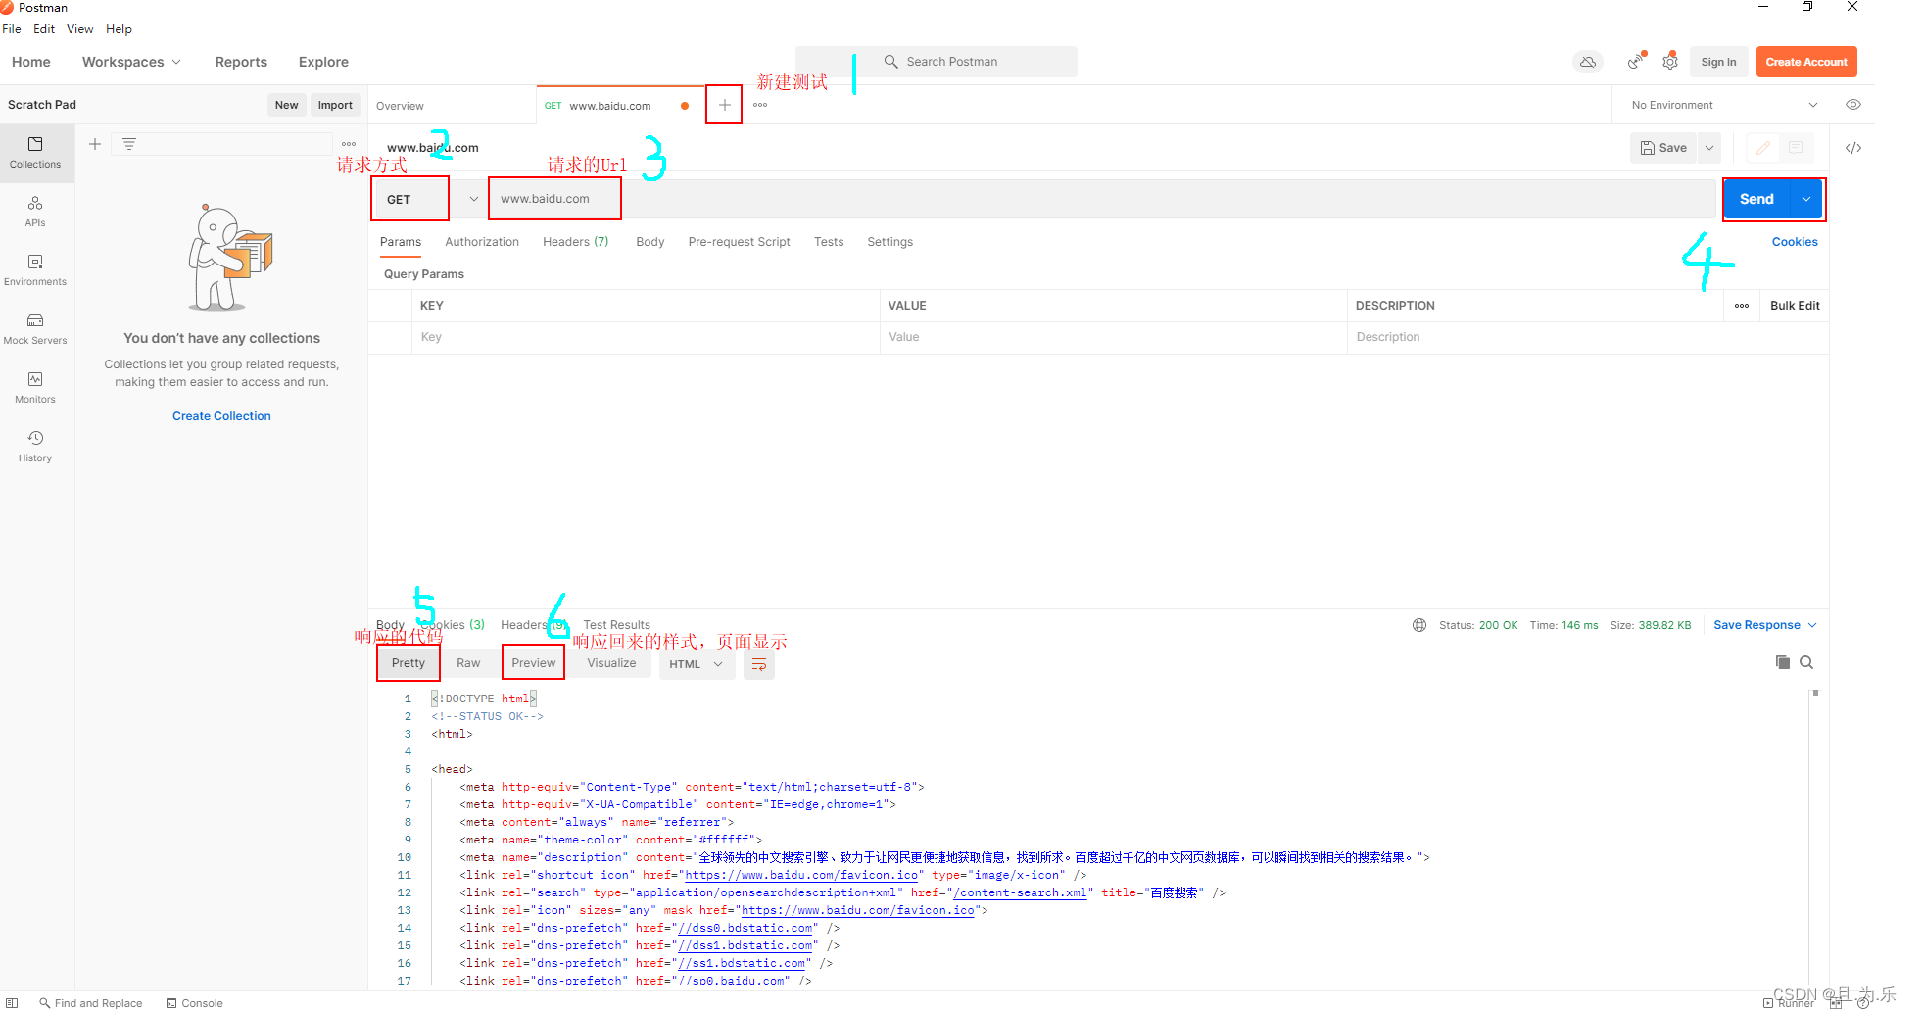Click the comments icon beside the pencil
Screen dimensions: 1912x1012
pos(1796,148)
